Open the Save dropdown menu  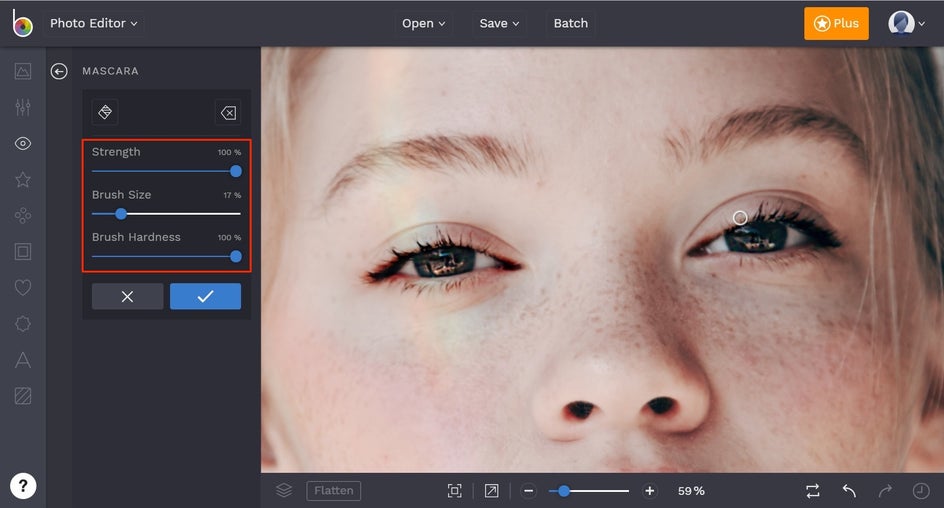click(499, 23)
